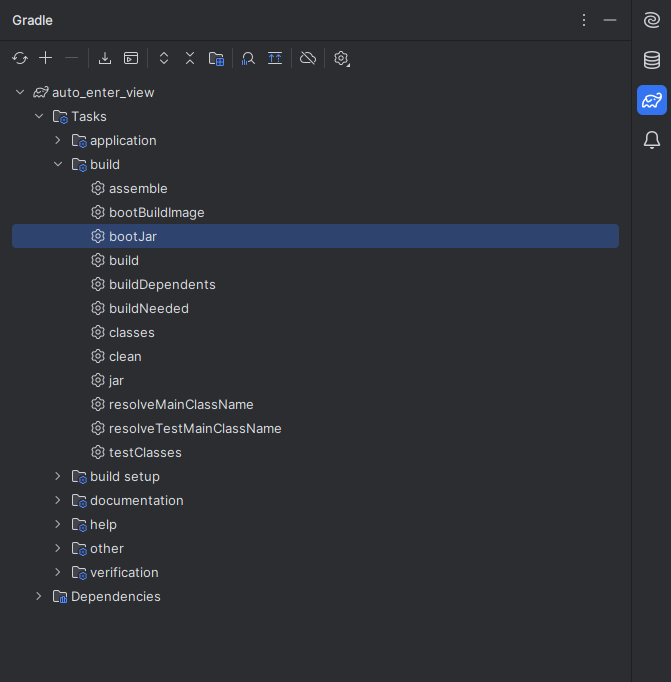Click the Dependencies label

tap(116, 596)
